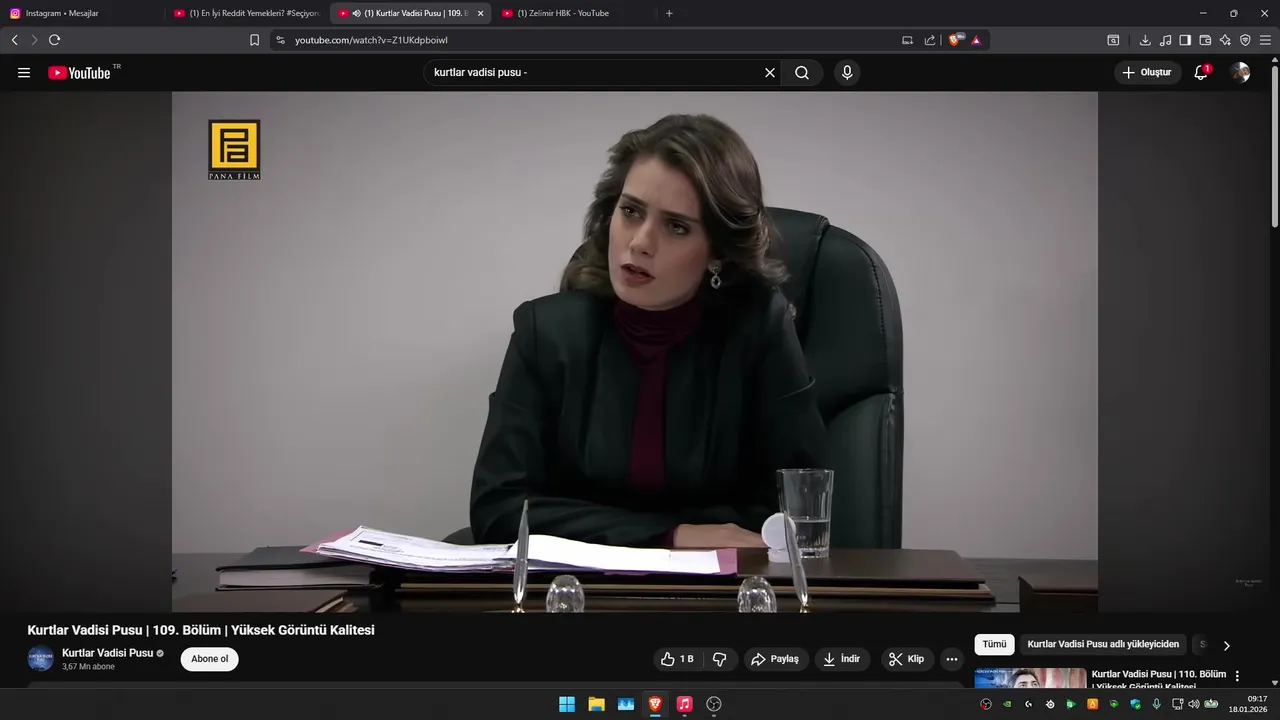
Task: Open the YouTube guide hamburger menu
Action: [x=24, y=73]
